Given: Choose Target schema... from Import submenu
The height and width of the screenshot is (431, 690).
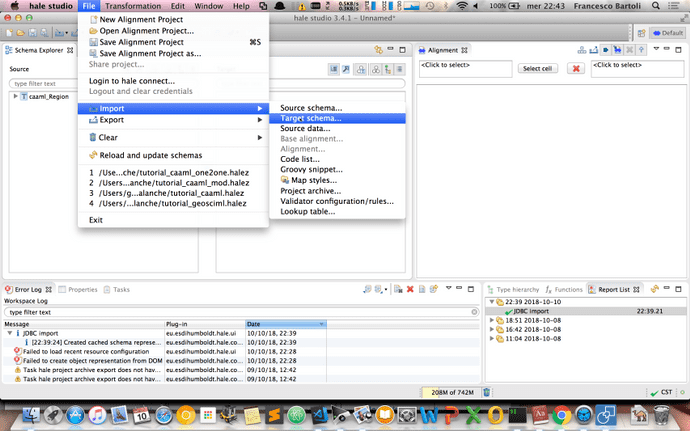Looking at the screenshot, I should 310,118.
